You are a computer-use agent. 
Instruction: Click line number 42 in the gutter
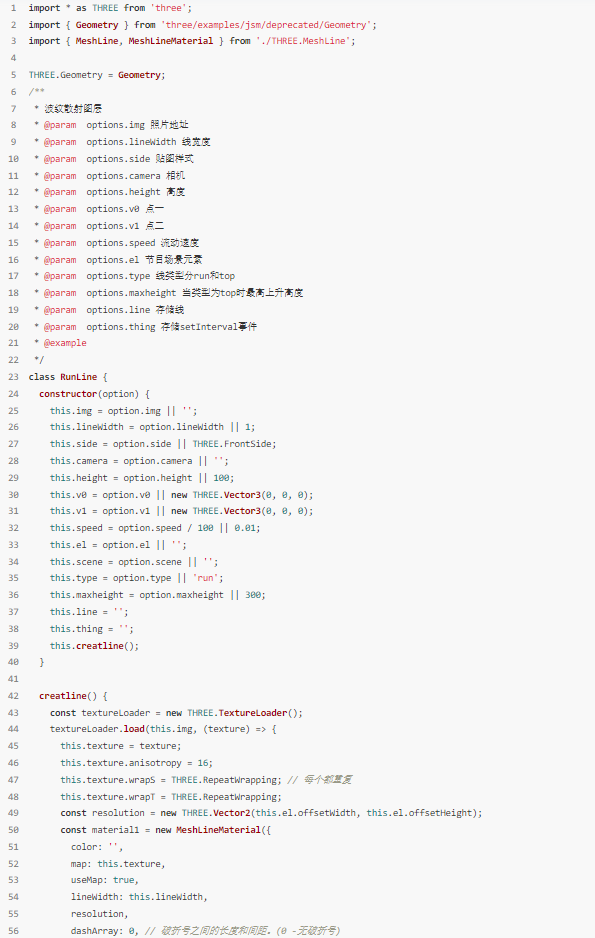pos(13,696)
